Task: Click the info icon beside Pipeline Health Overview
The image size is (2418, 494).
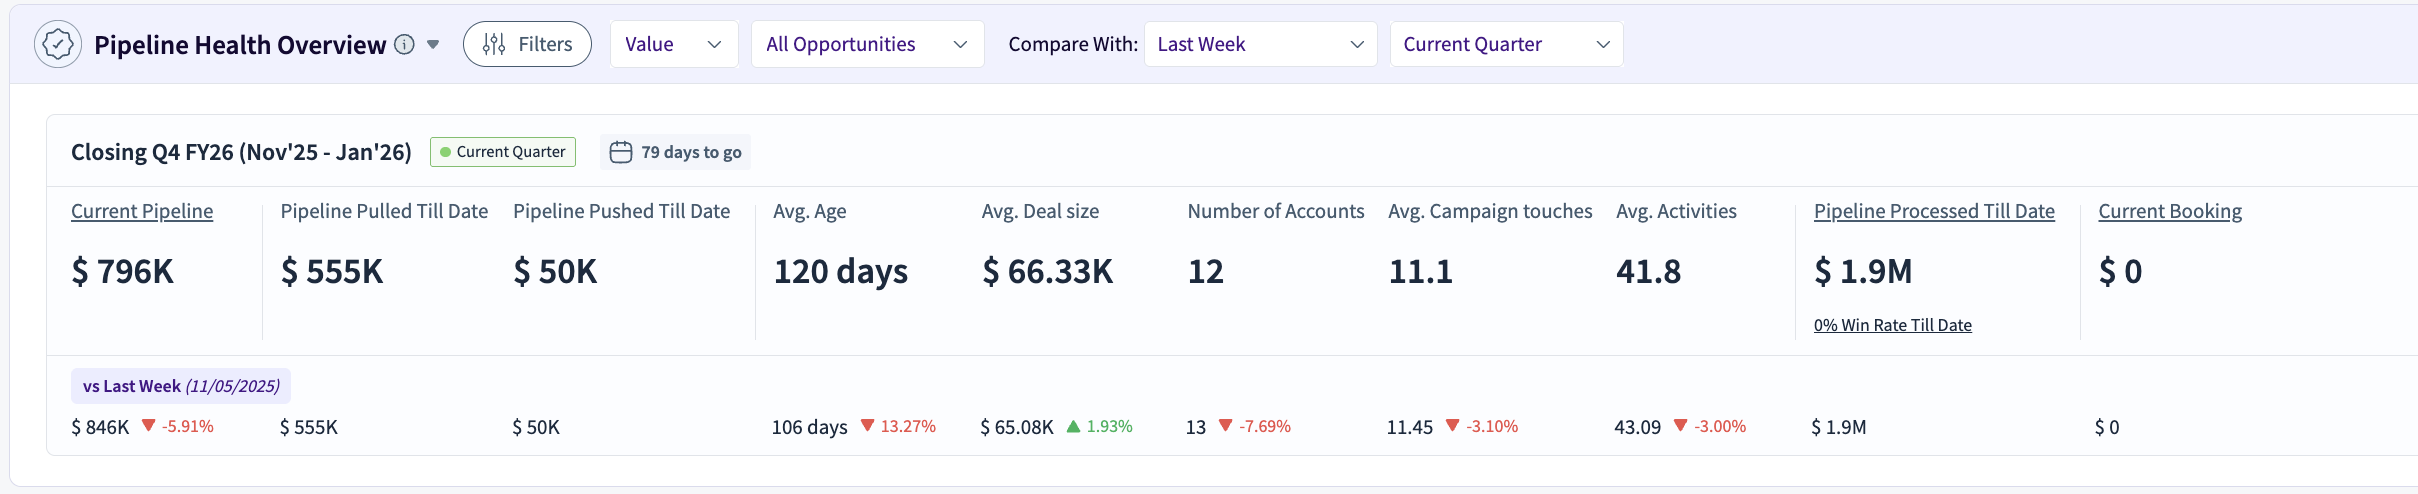Action: tap(404, 44)
